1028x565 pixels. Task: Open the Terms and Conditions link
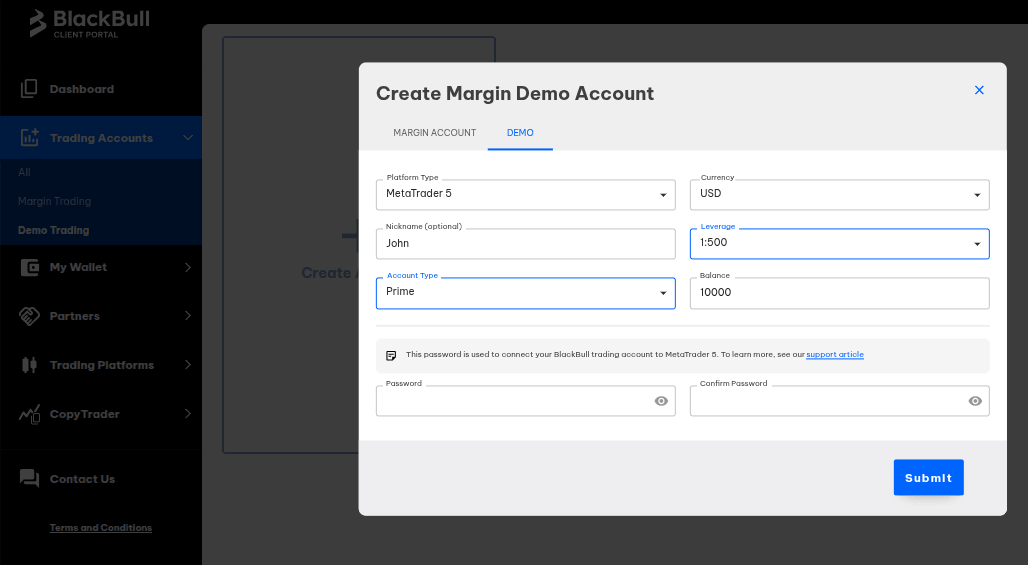[101, 528]
